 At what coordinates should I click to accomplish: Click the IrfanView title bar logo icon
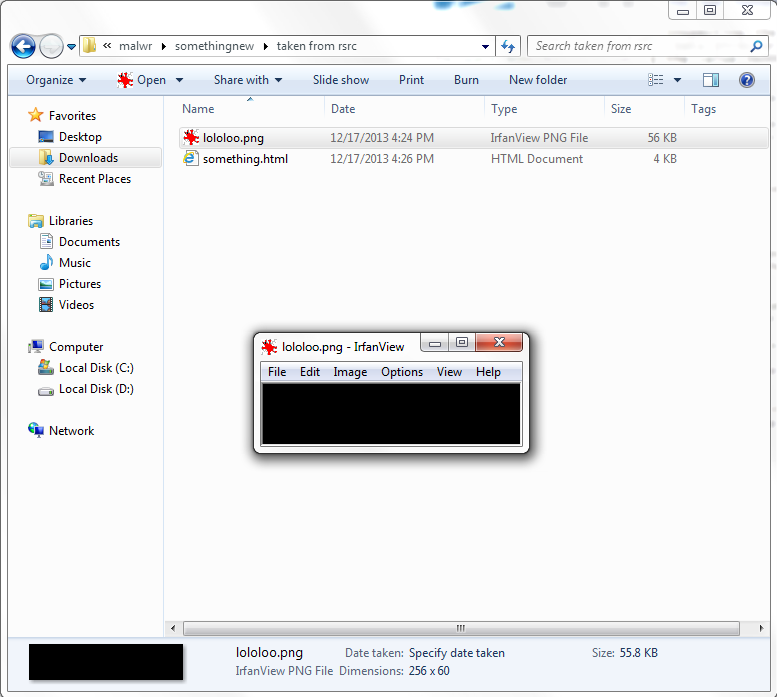(269, 347)
